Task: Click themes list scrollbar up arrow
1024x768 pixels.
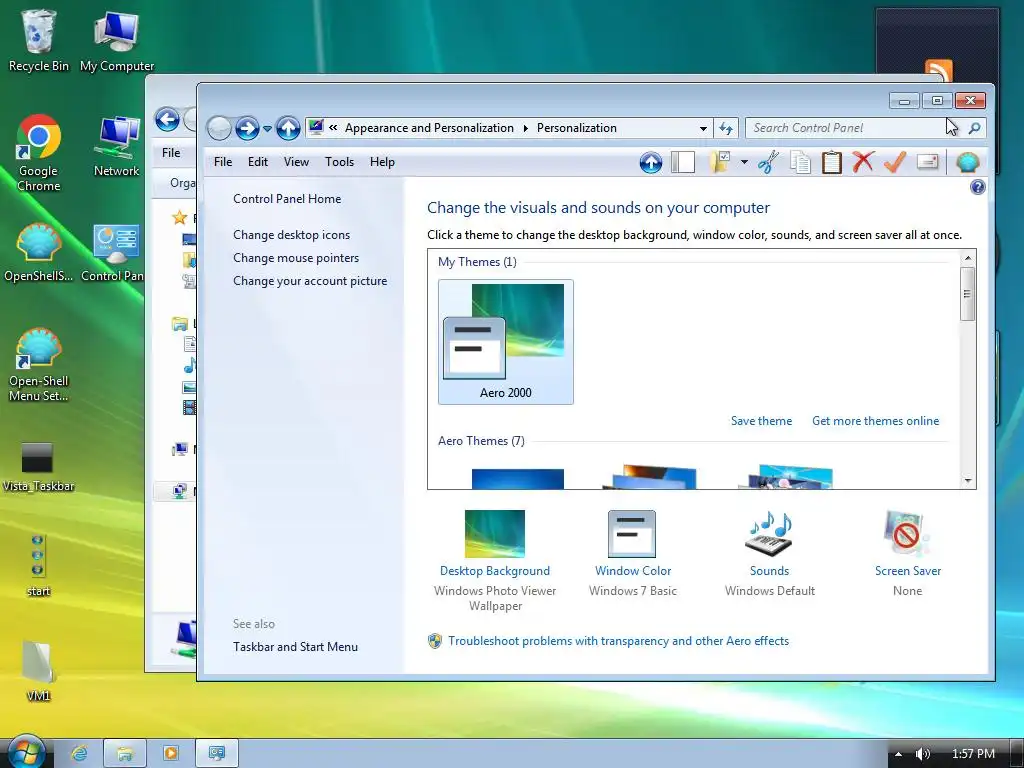Action: [968, 258]
